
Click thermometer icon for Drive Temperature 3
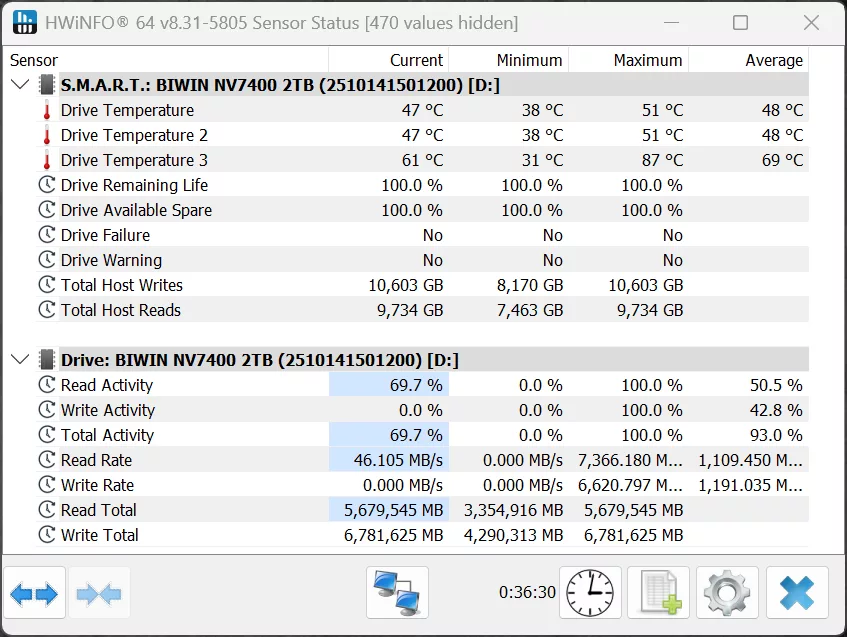coord(47,160)
